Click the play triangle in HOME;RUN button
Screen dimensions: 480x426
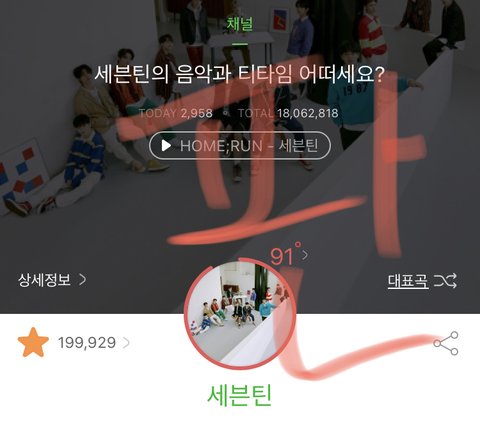[x=166, y=146]
